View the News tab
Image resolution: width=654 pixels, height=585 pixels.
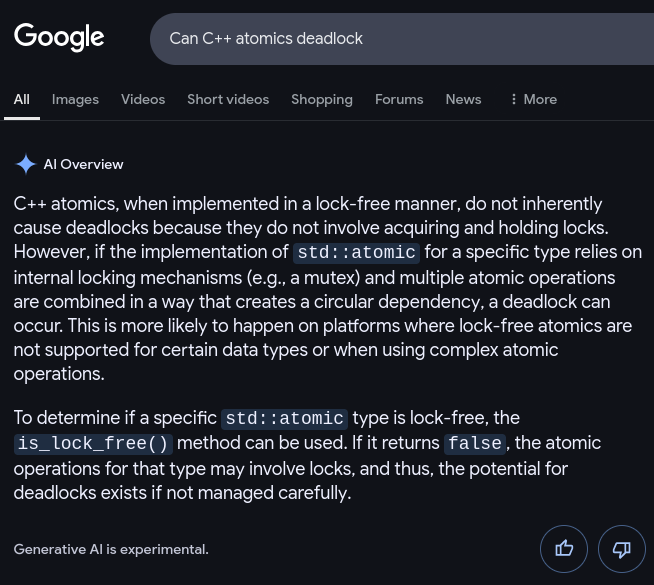[x=463, y=99]
